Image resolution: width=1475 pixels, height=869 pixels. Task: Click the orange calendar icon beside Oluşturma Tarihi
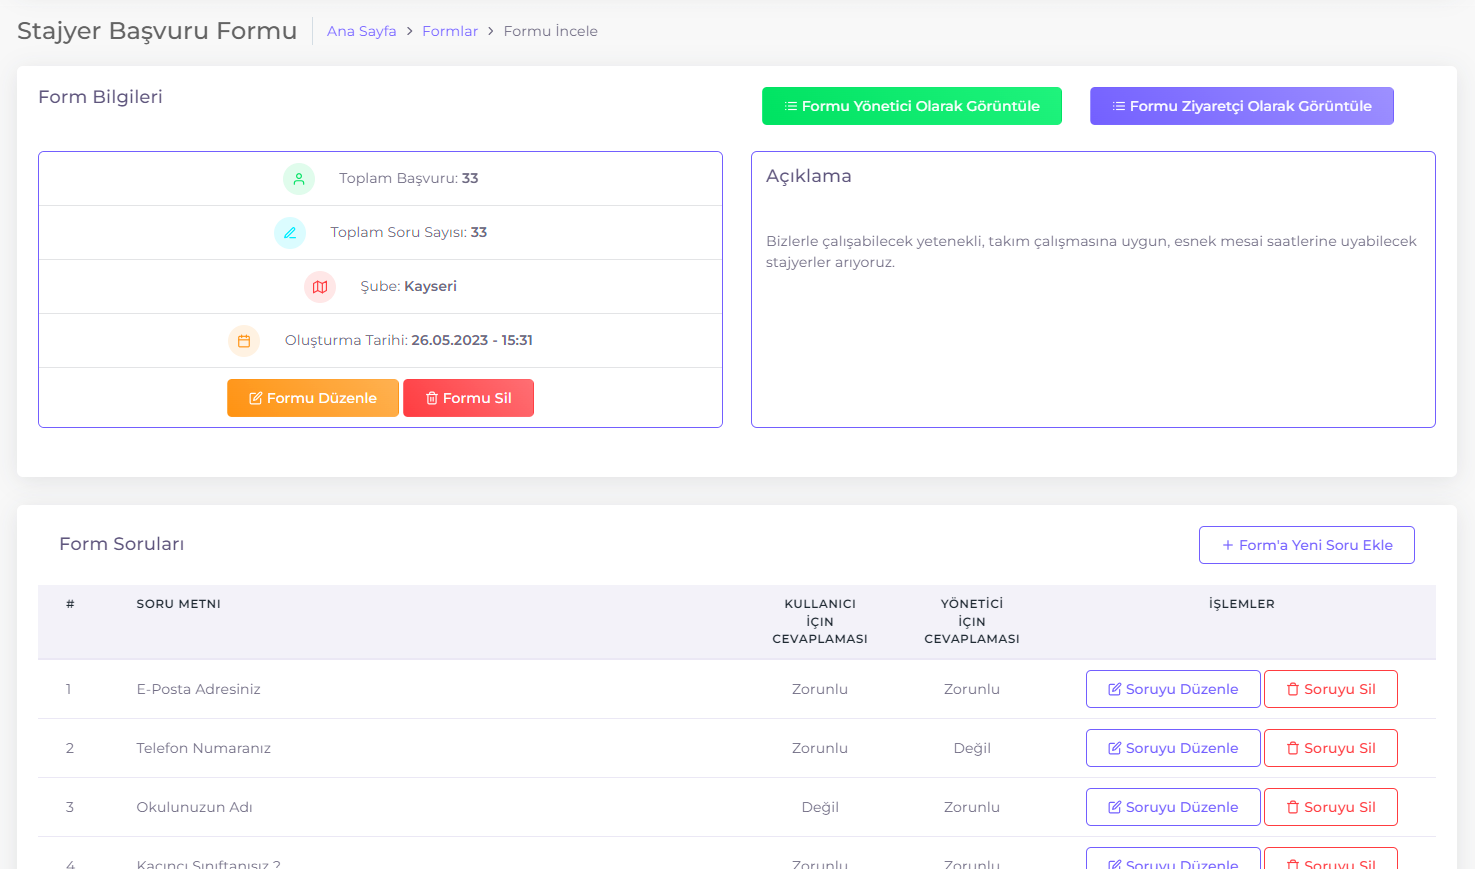point(244,341)
